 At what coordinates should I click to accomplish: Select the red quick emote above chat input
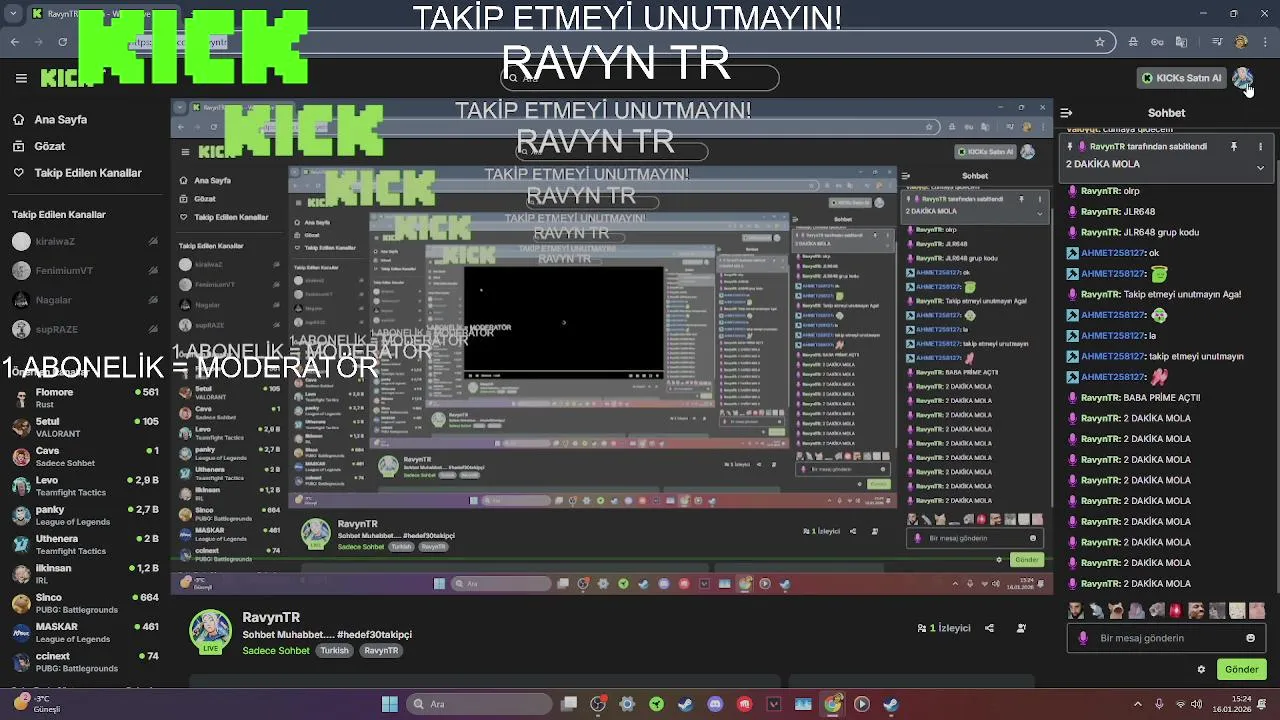[1177, 610]
